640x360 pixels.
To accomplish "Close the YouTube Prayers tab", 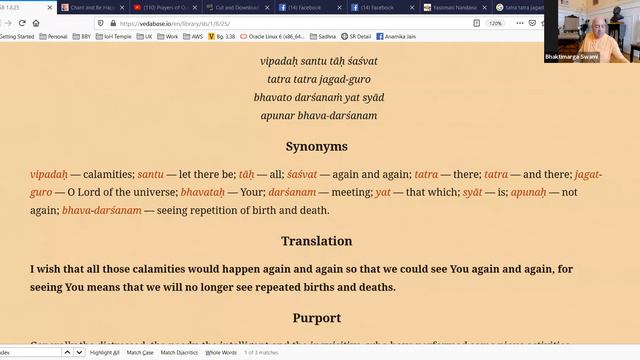I will click(x=195, y=7).
